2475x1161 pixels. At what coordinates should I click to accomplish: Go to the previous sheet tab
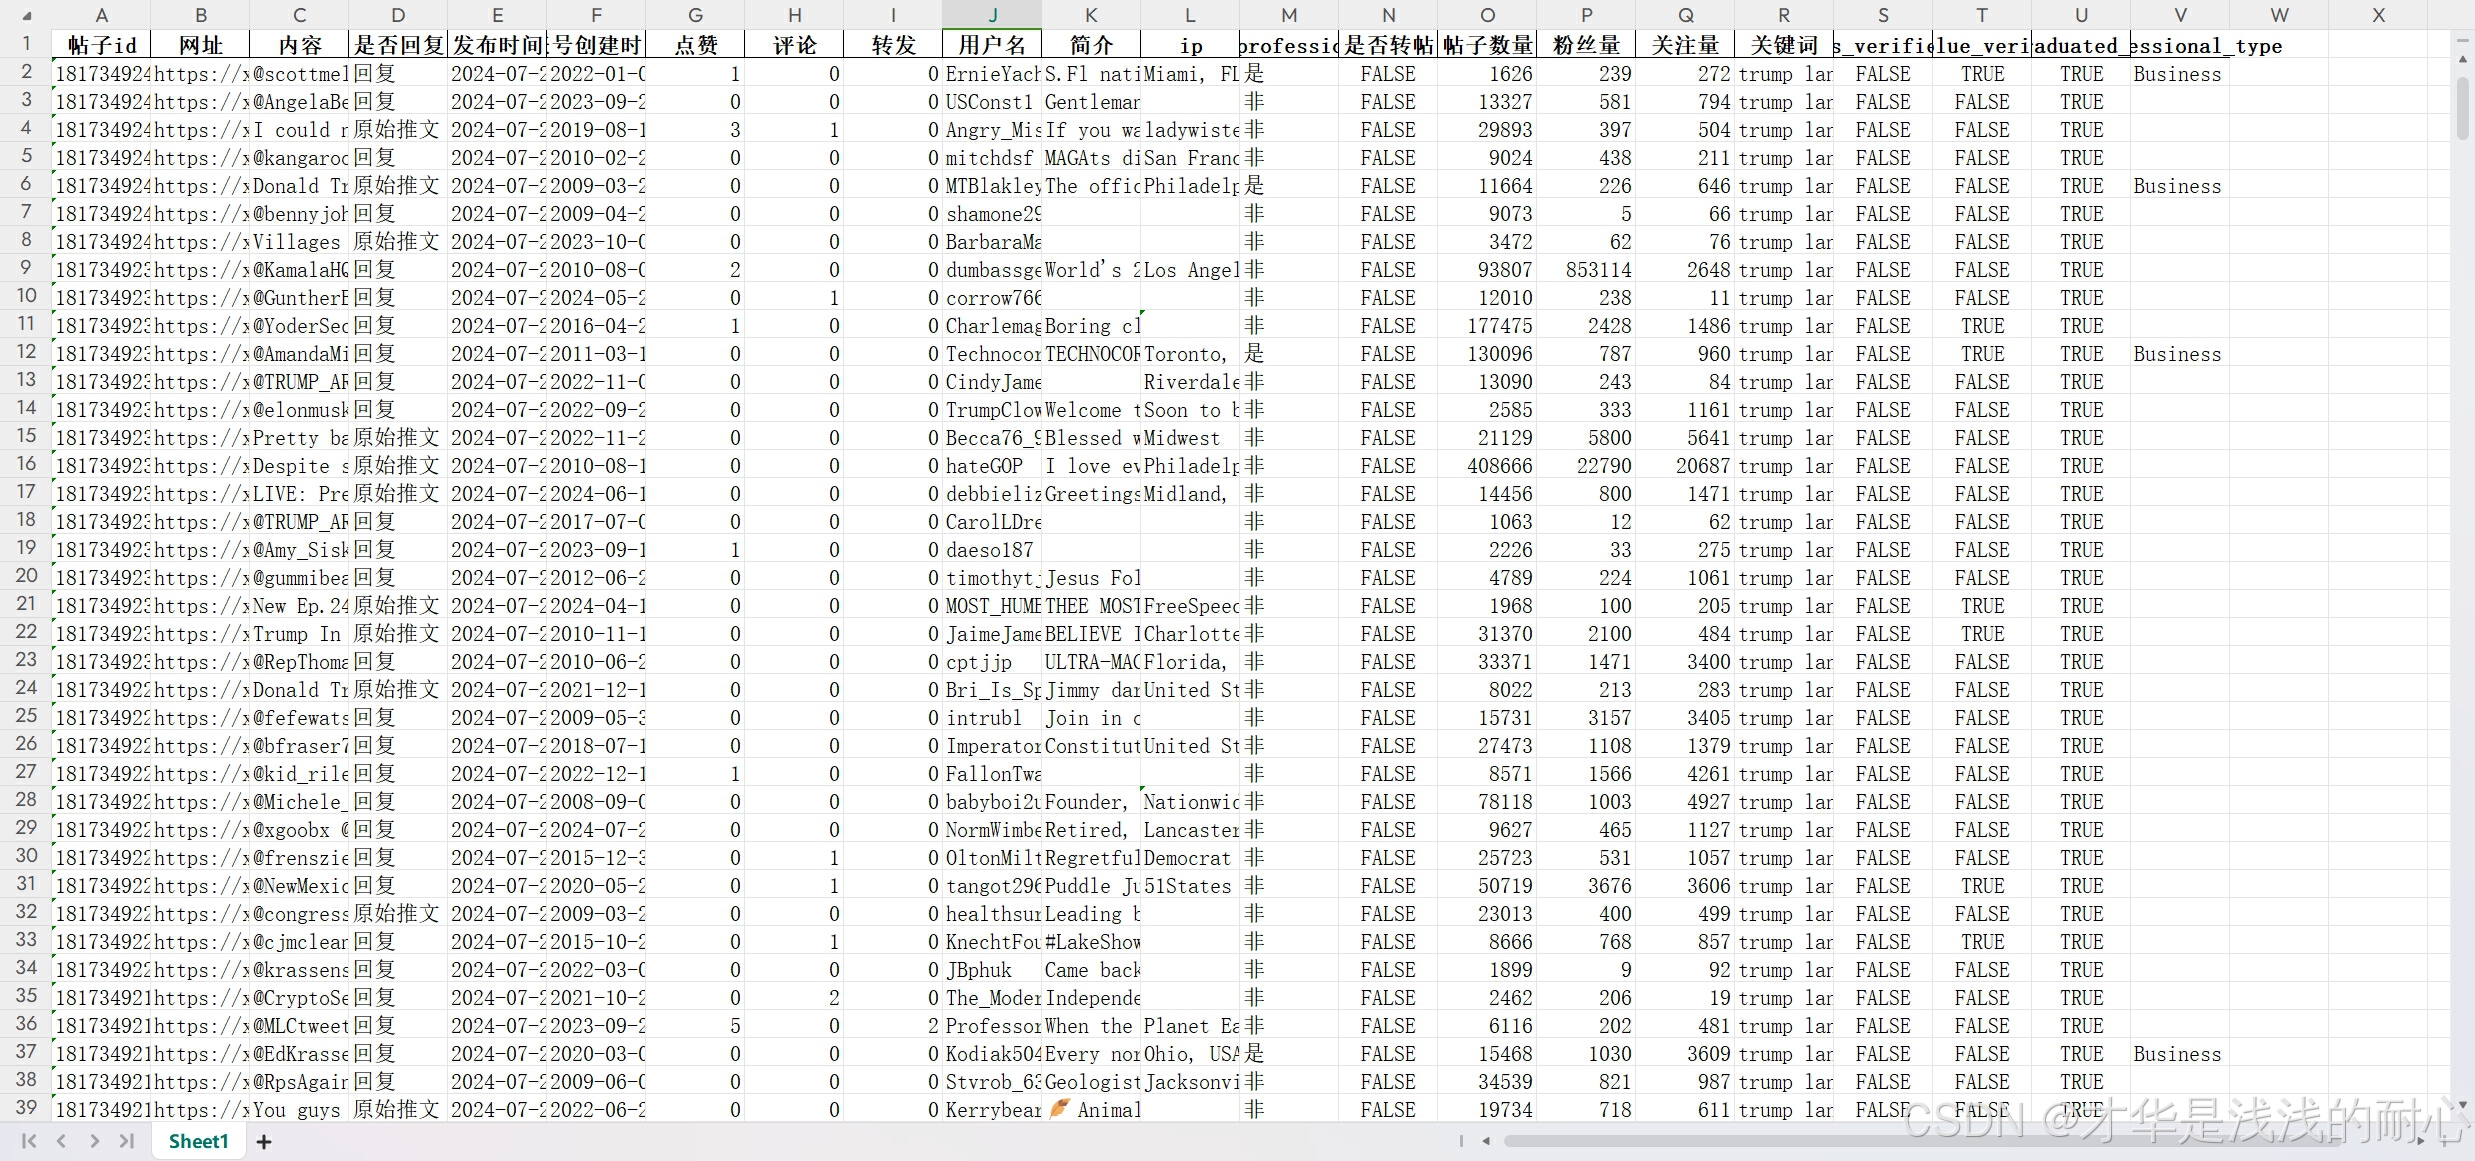61,1141
